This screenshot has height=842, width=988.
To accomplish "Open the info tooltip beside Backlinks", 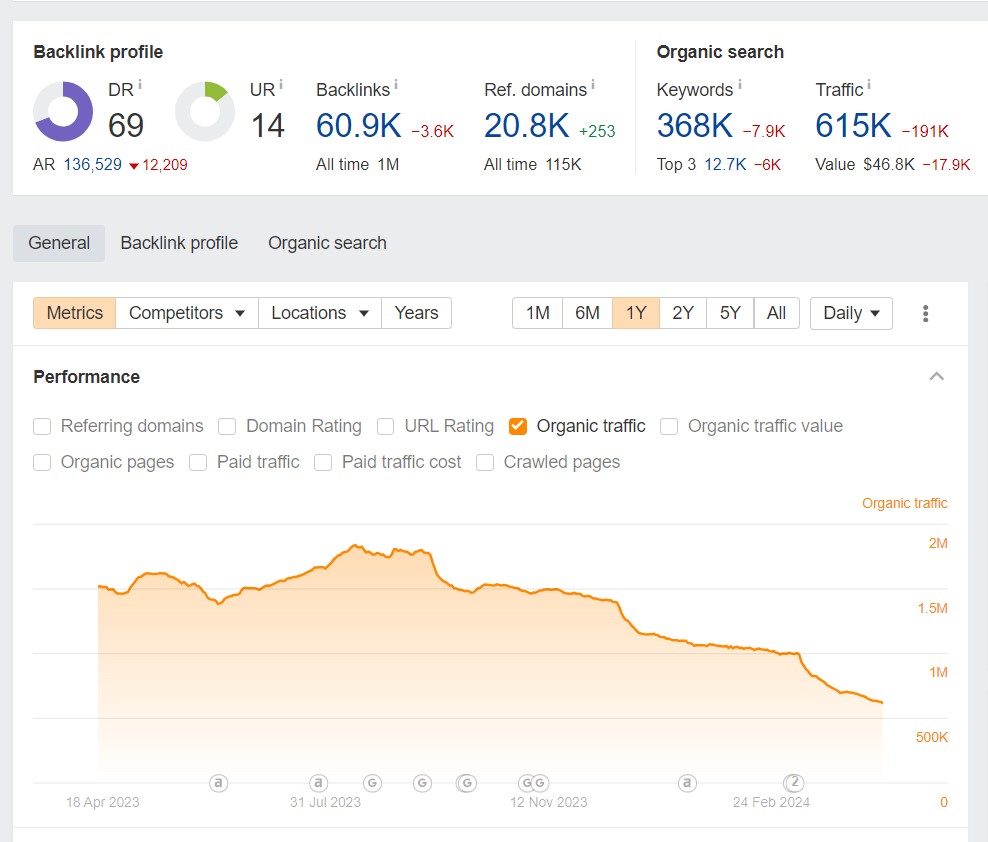I will [396, 84].
